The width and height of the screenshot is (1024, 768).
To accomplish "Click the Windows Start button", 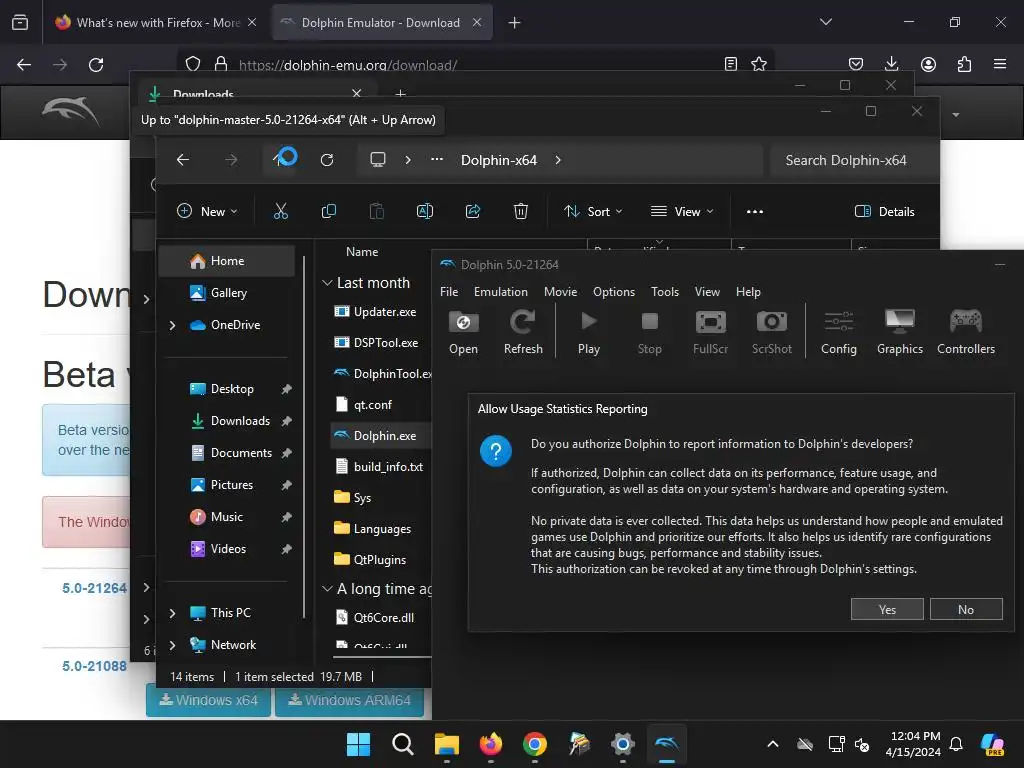I will coord(359,744).
